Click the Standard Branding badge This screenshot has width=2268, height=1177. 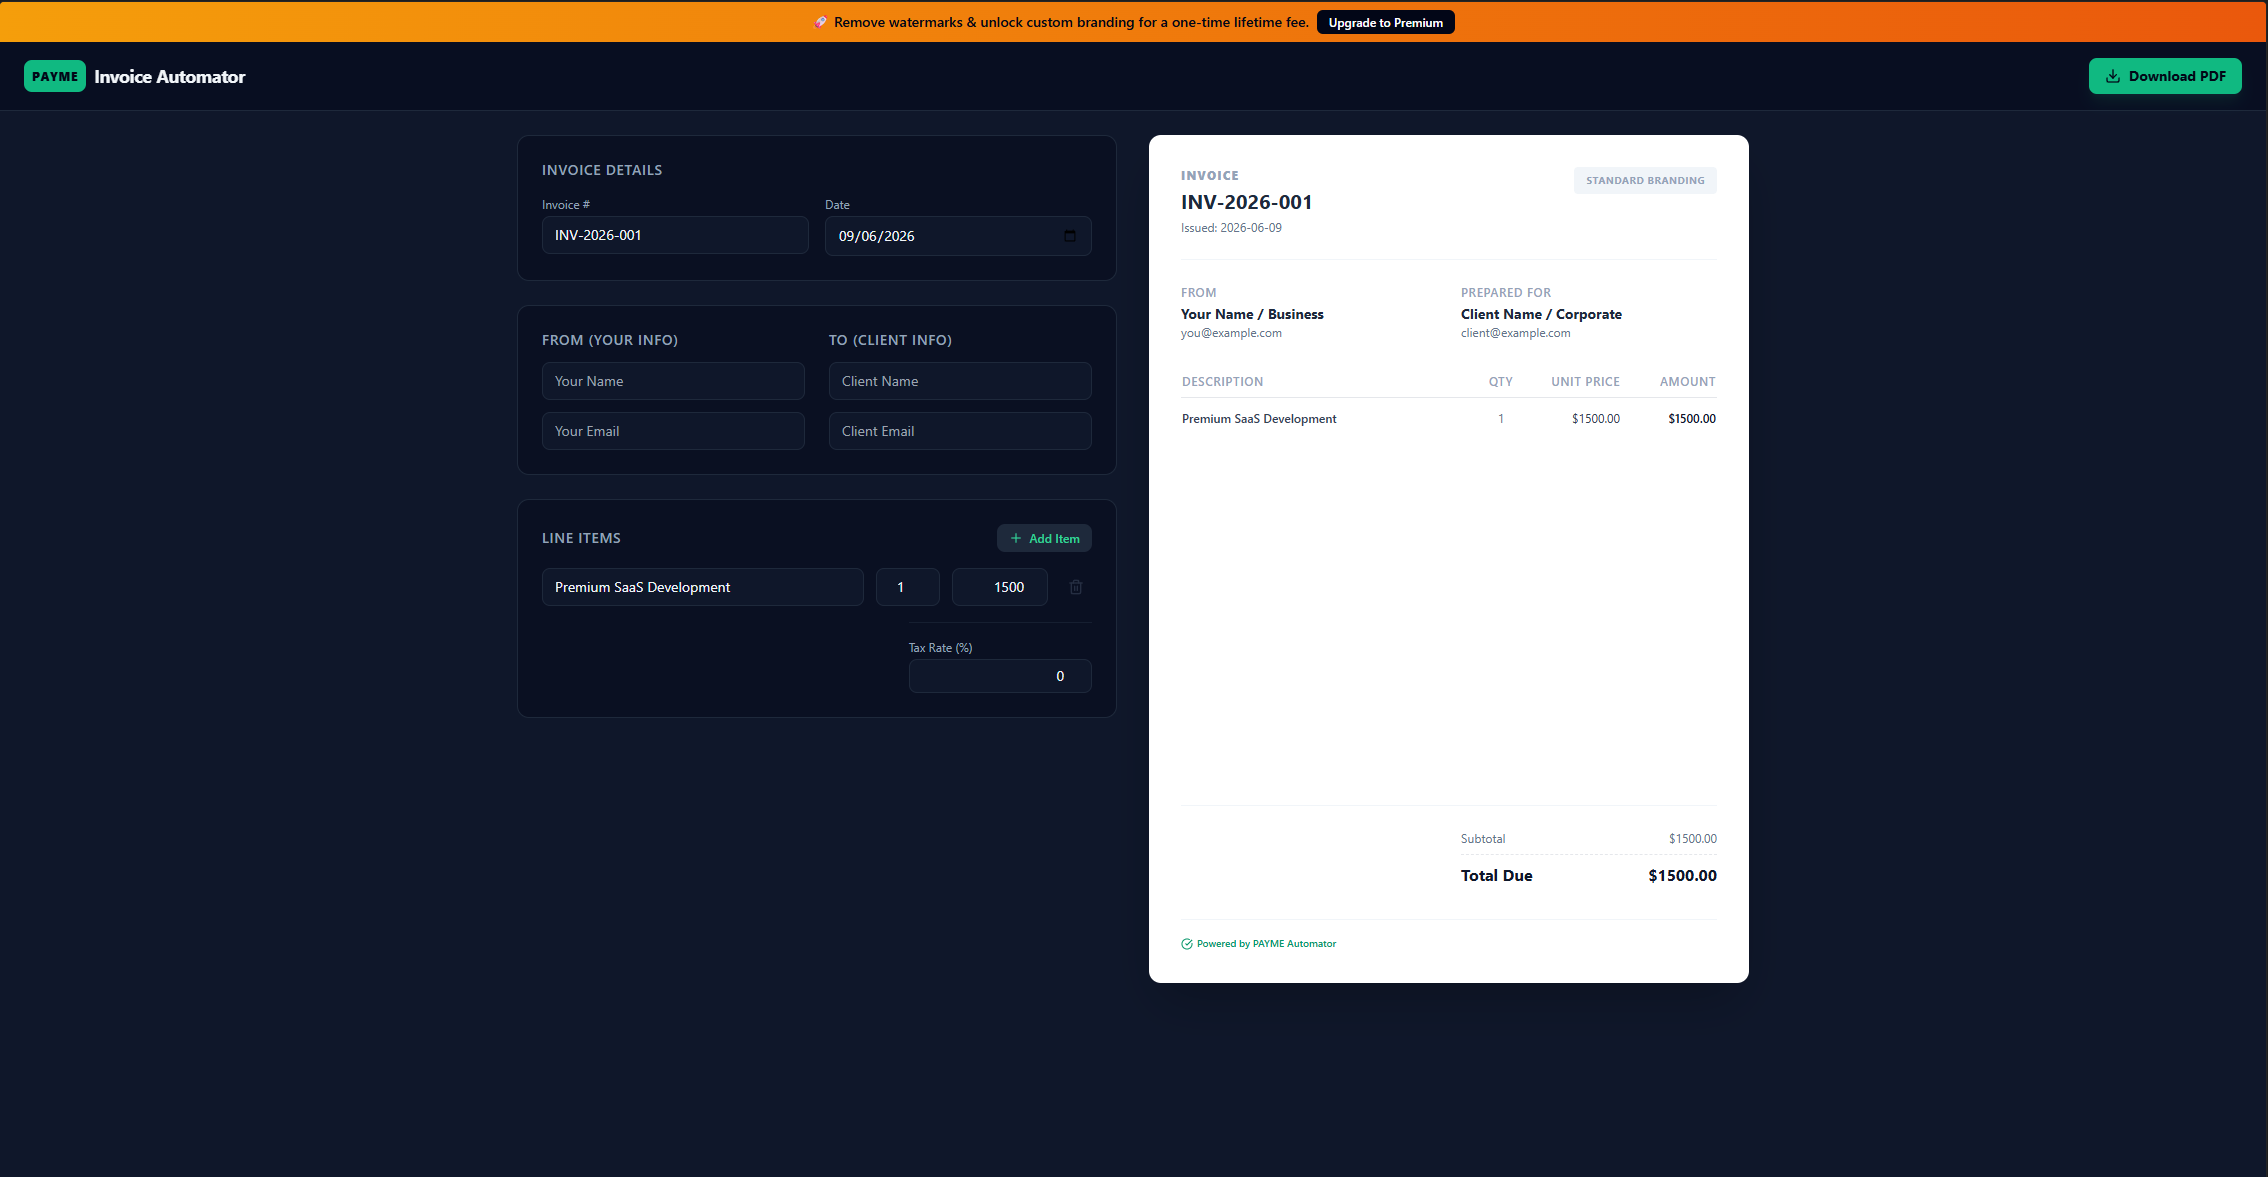1645,181
